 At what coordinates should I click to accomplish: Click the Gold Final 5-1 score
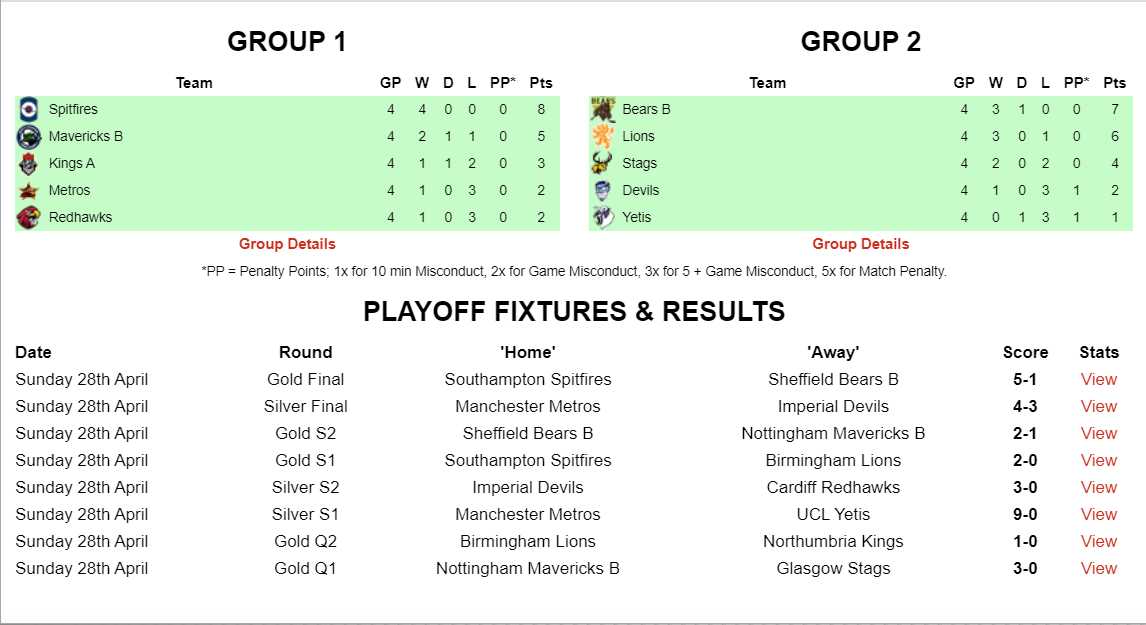pos(1025,379)
